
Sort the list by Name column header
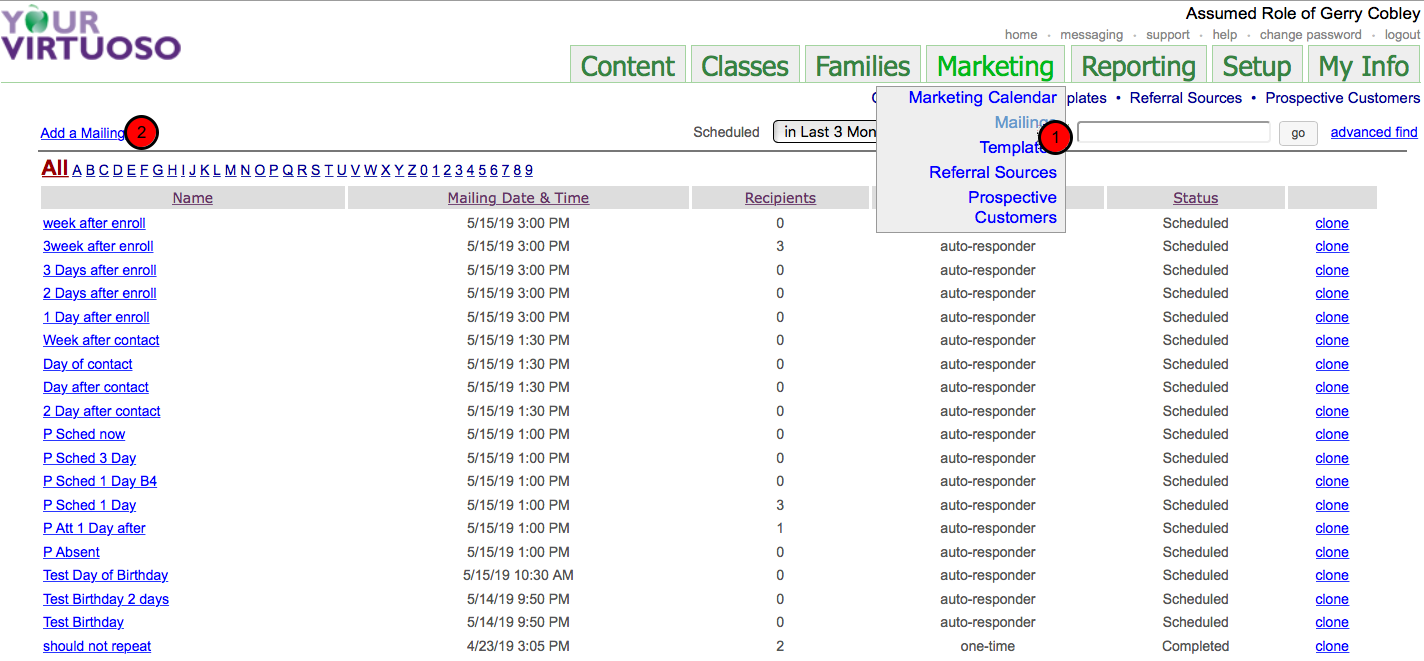click(x=192, y=198)
